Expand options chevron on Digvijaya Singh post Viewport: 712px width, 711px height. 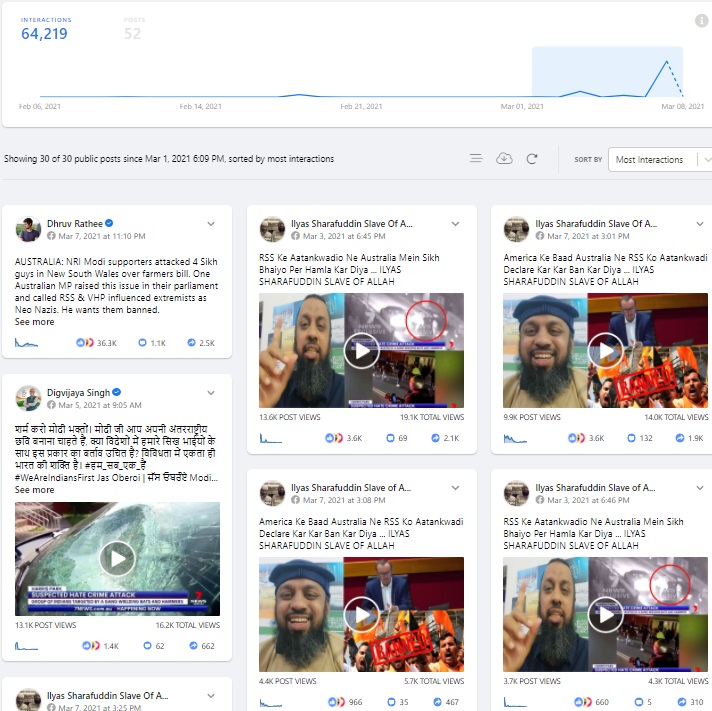(x=211, y=393)
